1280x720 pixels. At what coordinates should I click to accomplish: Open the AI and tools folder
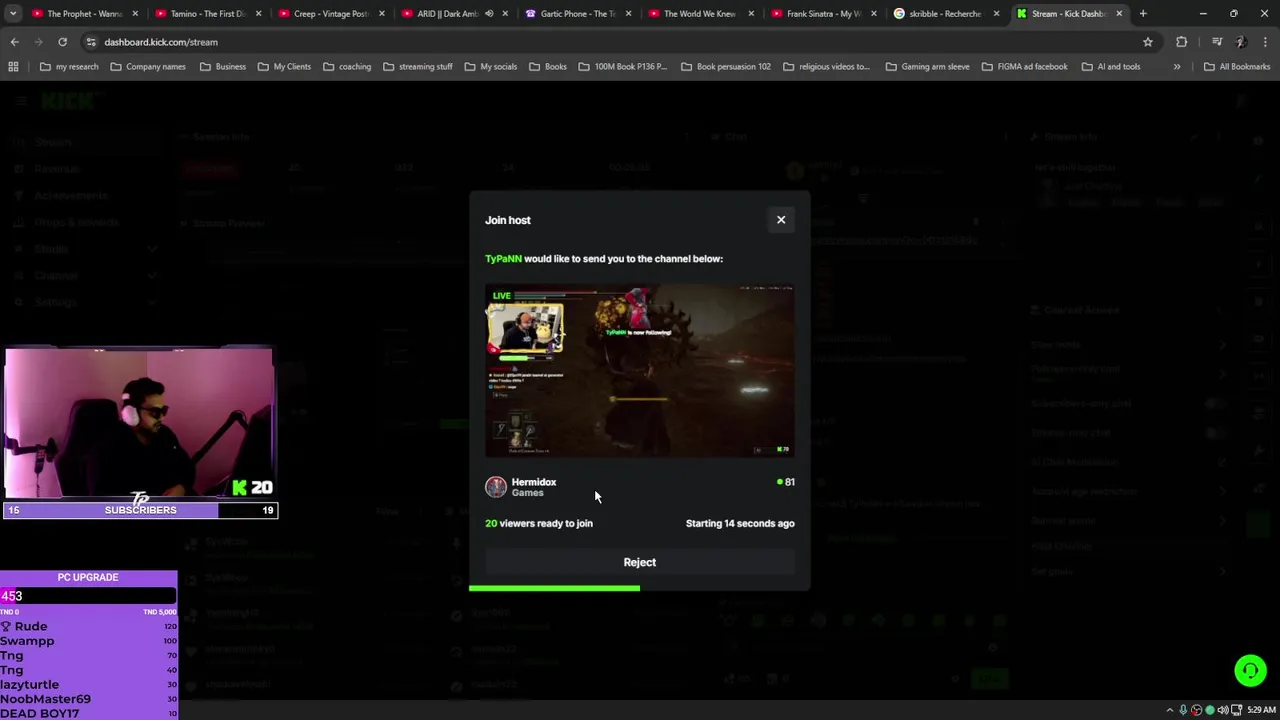pos(1111,67)
